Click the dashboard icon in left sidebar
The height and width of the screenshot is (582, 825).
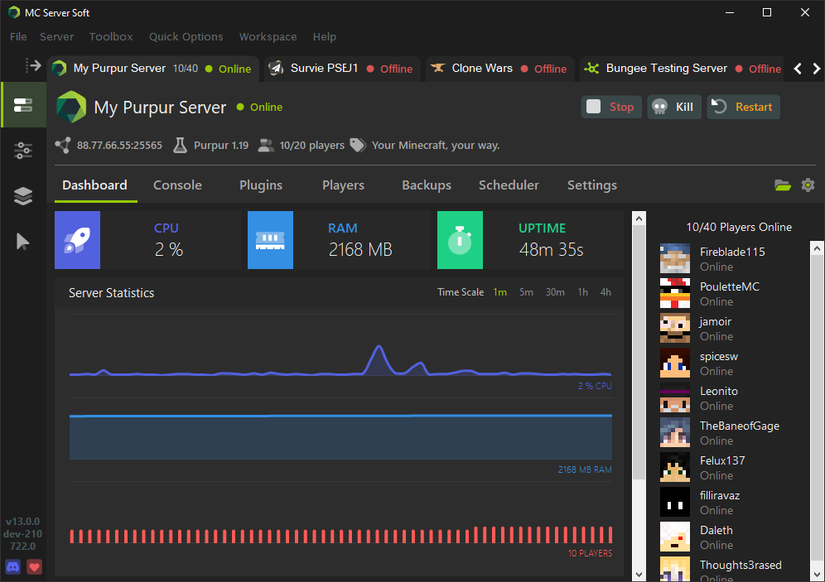23,106
